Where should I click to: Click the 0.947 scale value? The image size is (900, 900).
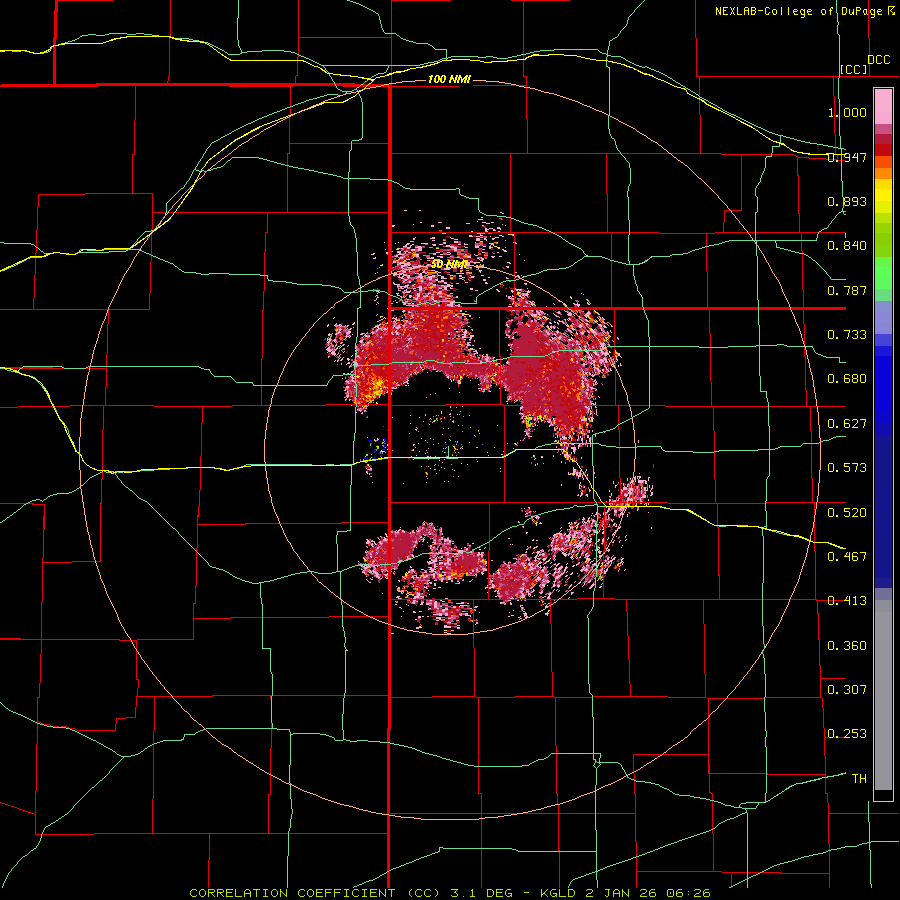coord(847,157)
